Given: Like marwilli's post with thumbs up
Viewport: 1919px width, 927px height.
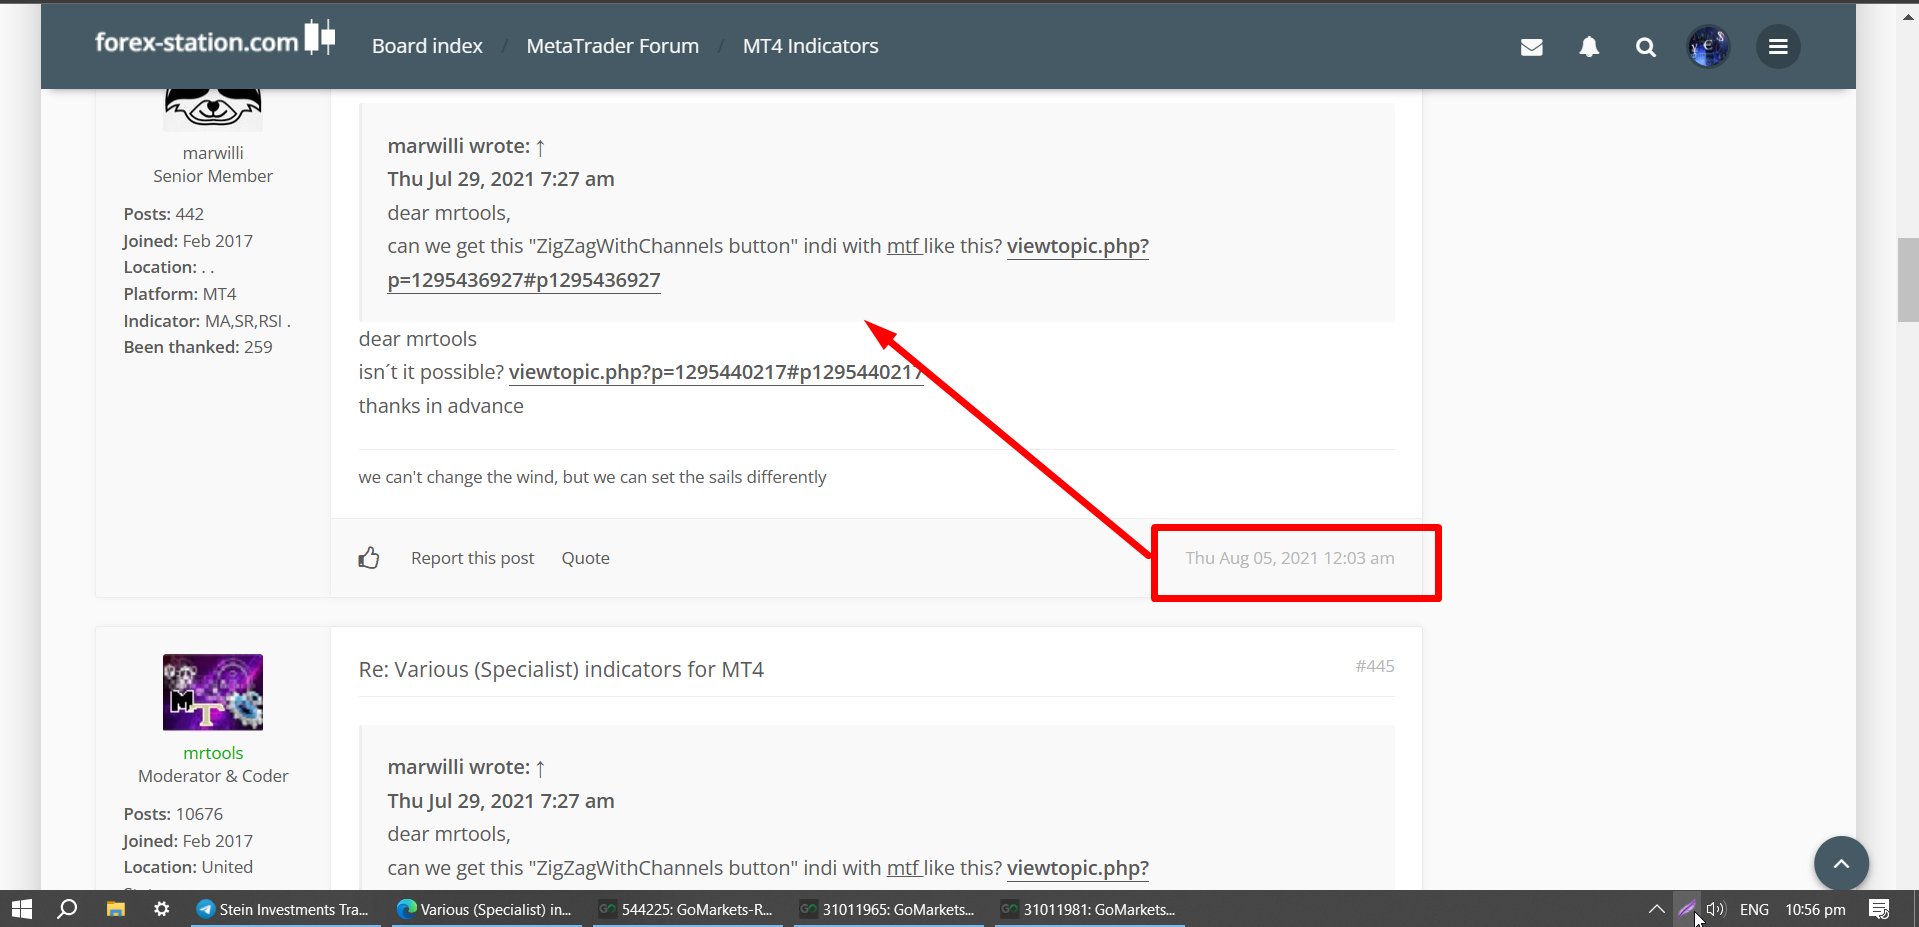Looking at the screenshot, I should click(x=369, y=557).
